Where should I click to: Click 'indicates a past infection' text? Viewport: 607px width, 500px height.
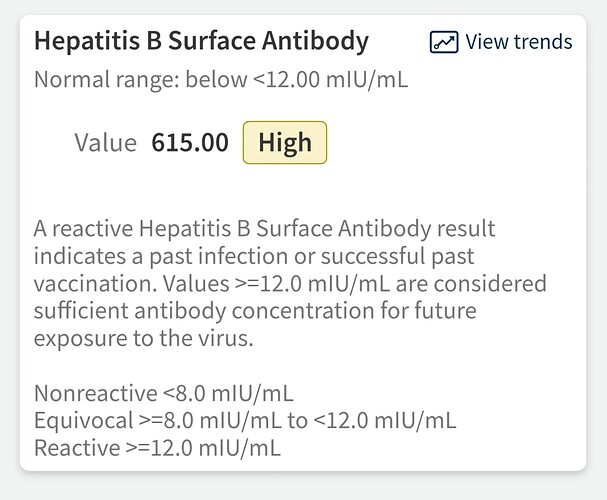tap(161, 256)
